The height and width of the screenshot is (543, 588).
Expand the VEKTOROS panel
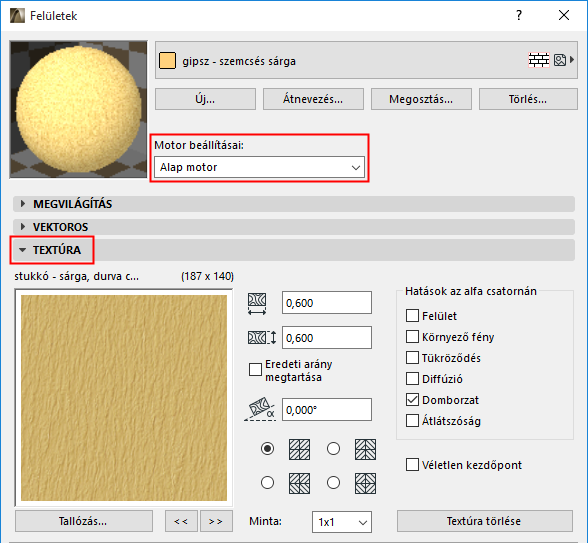coord(294,227)
